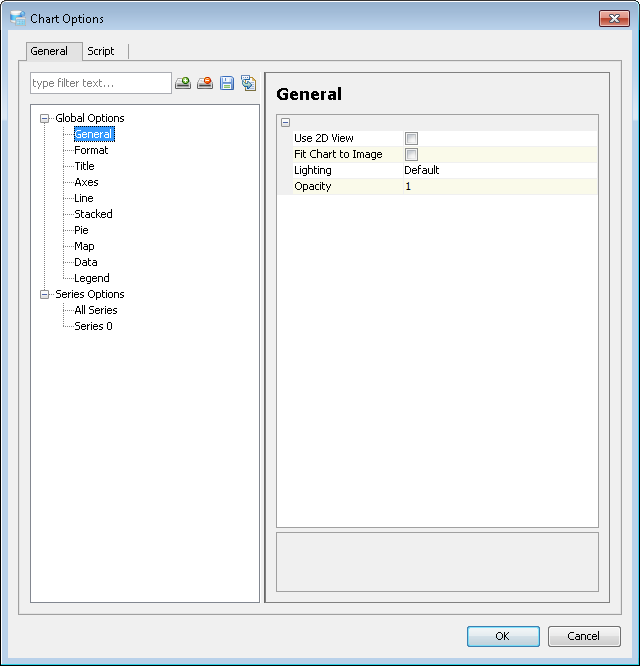
Task: Select the Stacked tree item
Action: point(93,214)
